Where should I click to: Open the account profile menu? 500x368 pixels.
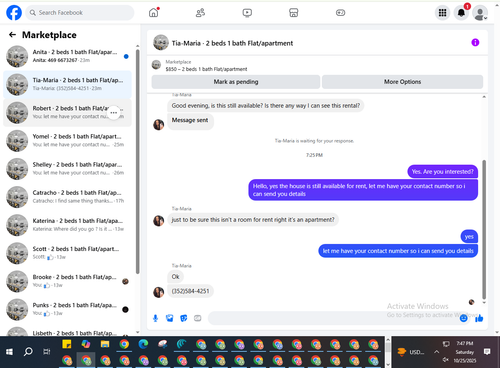tap(480, 13)
